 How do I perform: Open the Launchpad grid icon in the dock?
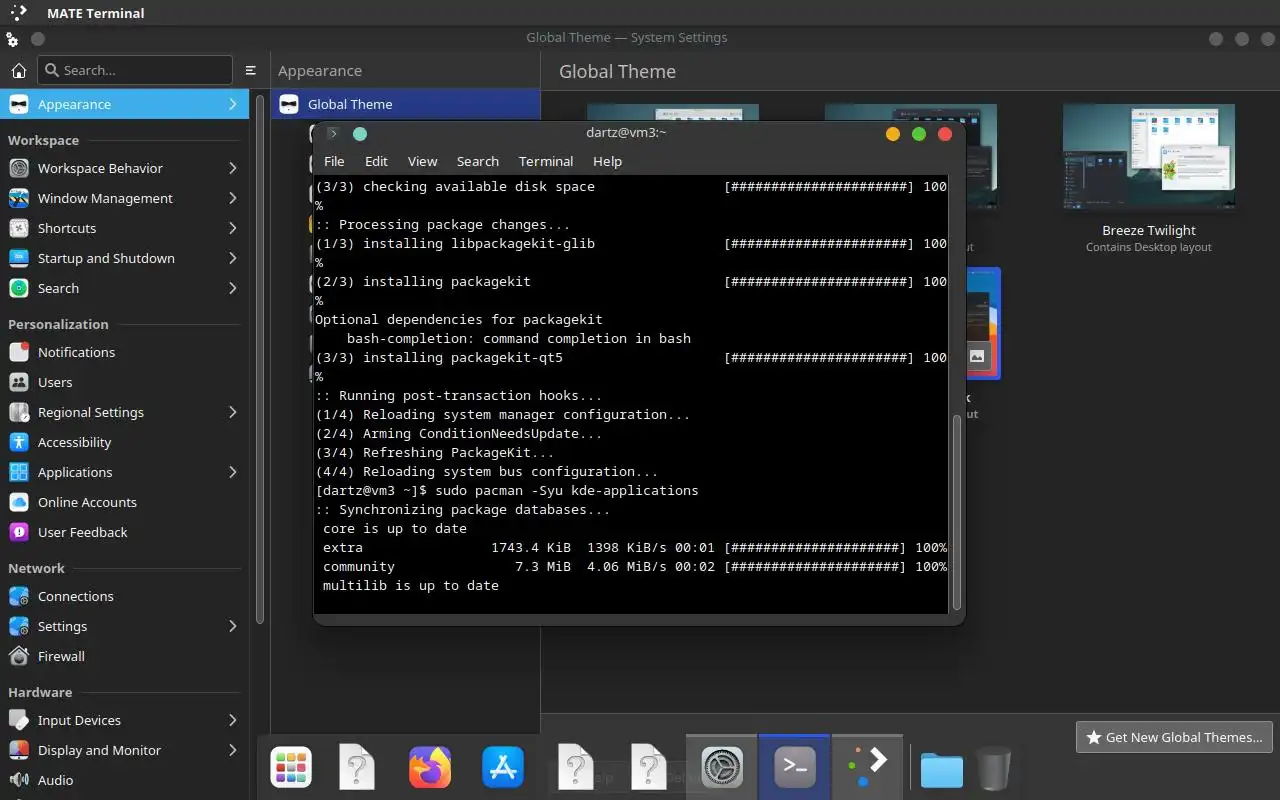[291, 768]
